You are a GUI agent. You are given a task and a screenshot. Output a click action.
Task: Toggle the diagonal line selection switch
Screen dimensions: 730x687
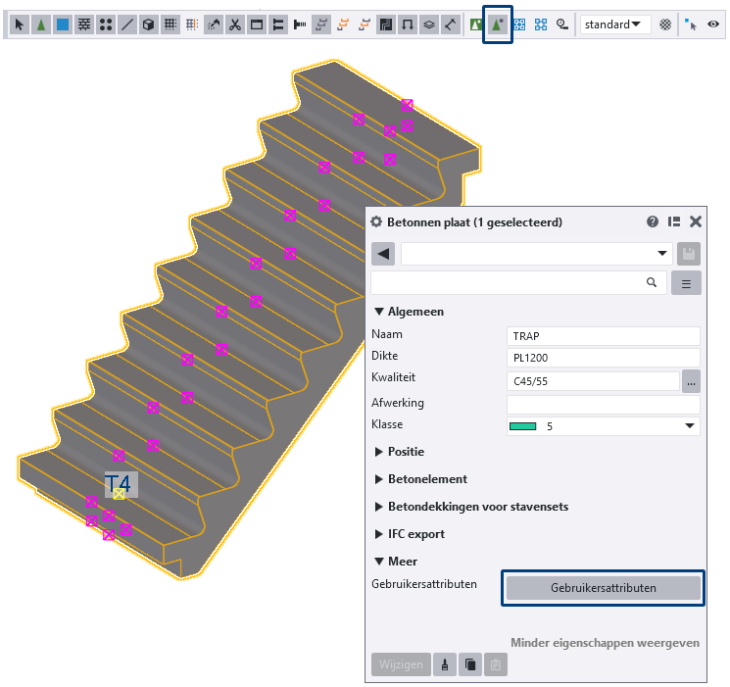(127, 24)
